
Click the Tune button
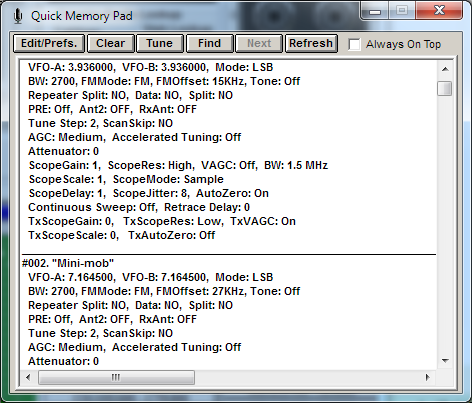pos(160,43)
